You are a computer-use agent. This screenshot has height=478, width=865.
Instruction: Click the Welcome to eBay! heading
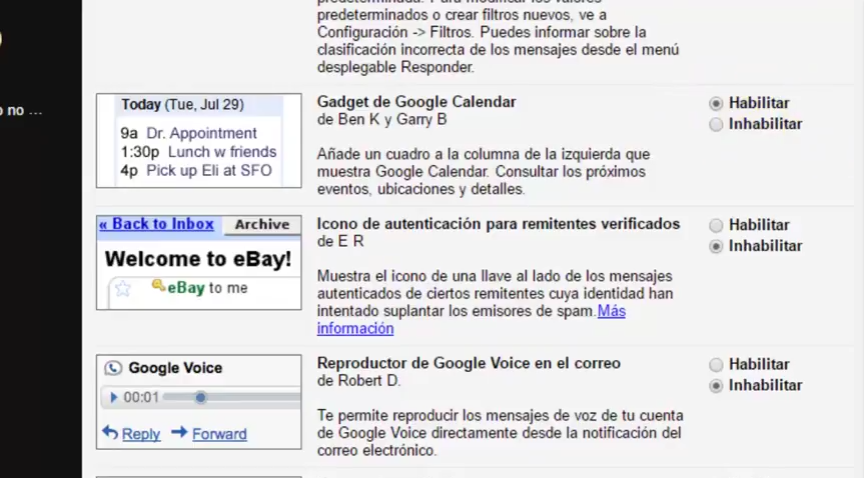point(198,259)
